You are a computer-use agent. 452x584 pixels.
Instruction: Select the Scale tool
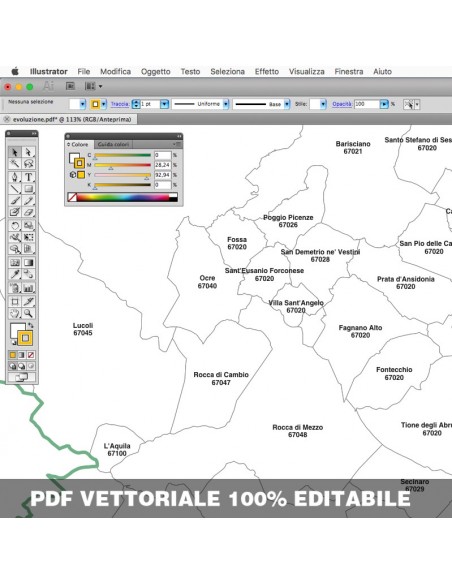(x=28, y=225)
